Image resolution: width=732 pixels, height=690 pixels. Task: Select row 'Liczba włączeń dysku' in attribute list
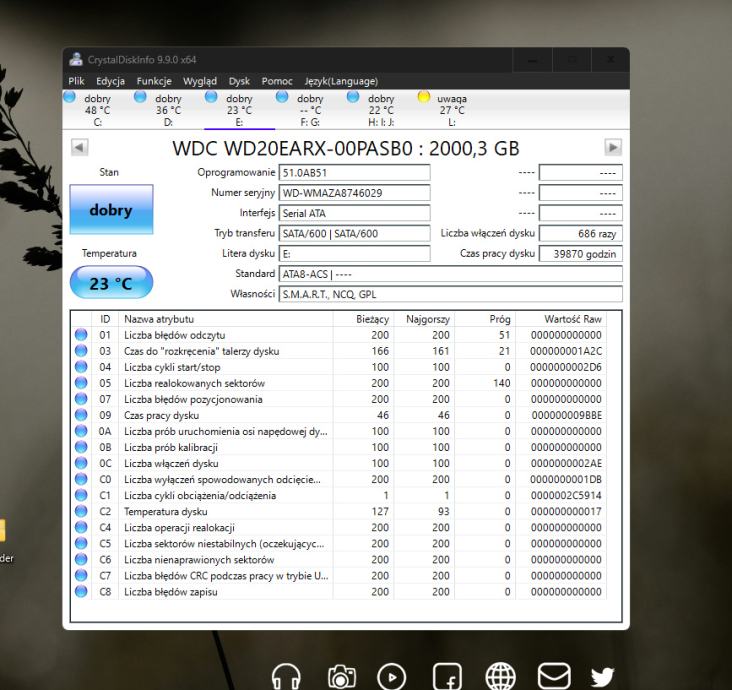pyautogui.click(x=338, y=463)
